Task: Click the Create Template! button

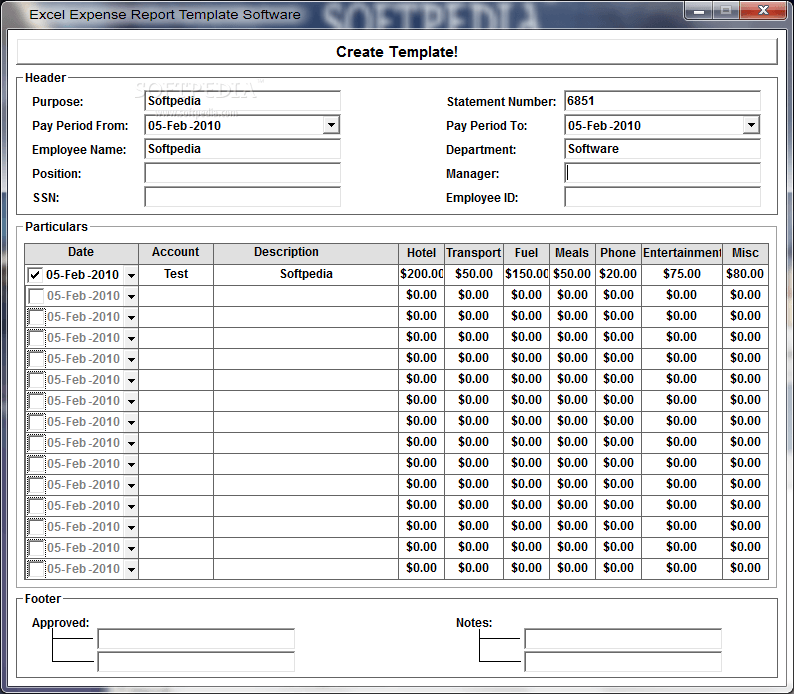Action: click(397, 52)
